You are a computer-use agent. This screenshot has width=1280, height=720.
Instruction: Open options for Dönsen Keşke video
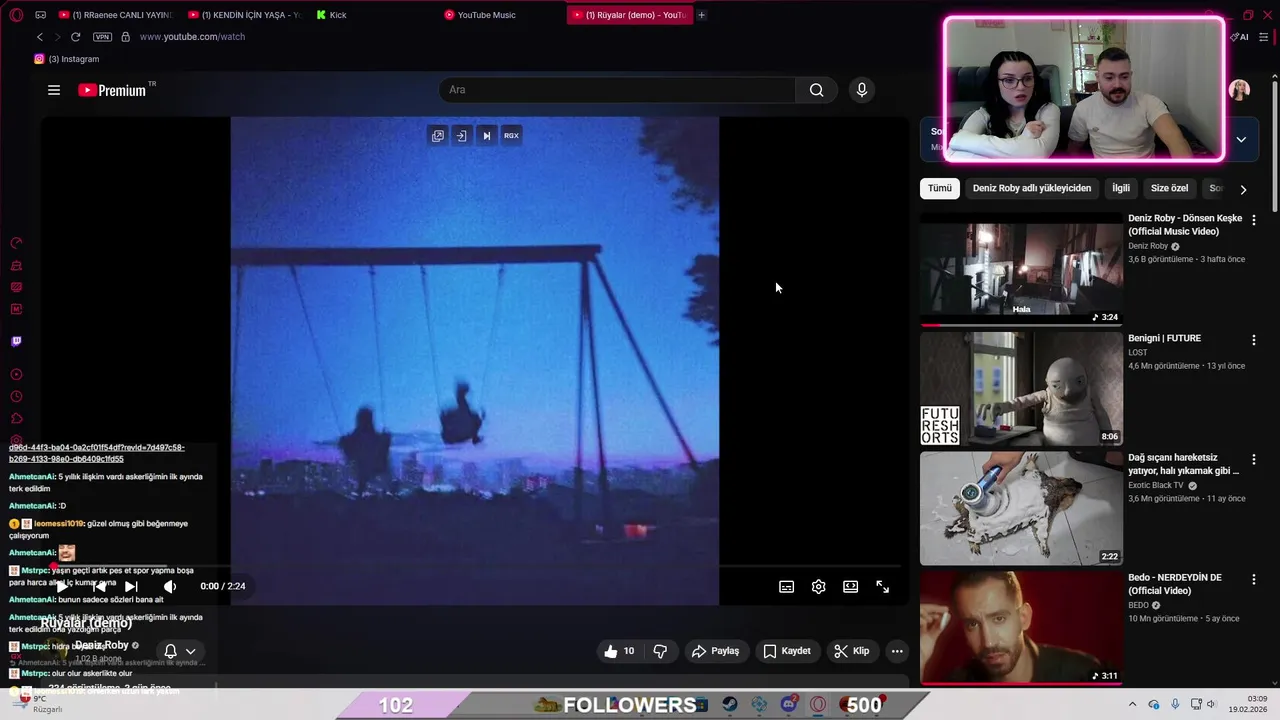(x=1253, y=220)
